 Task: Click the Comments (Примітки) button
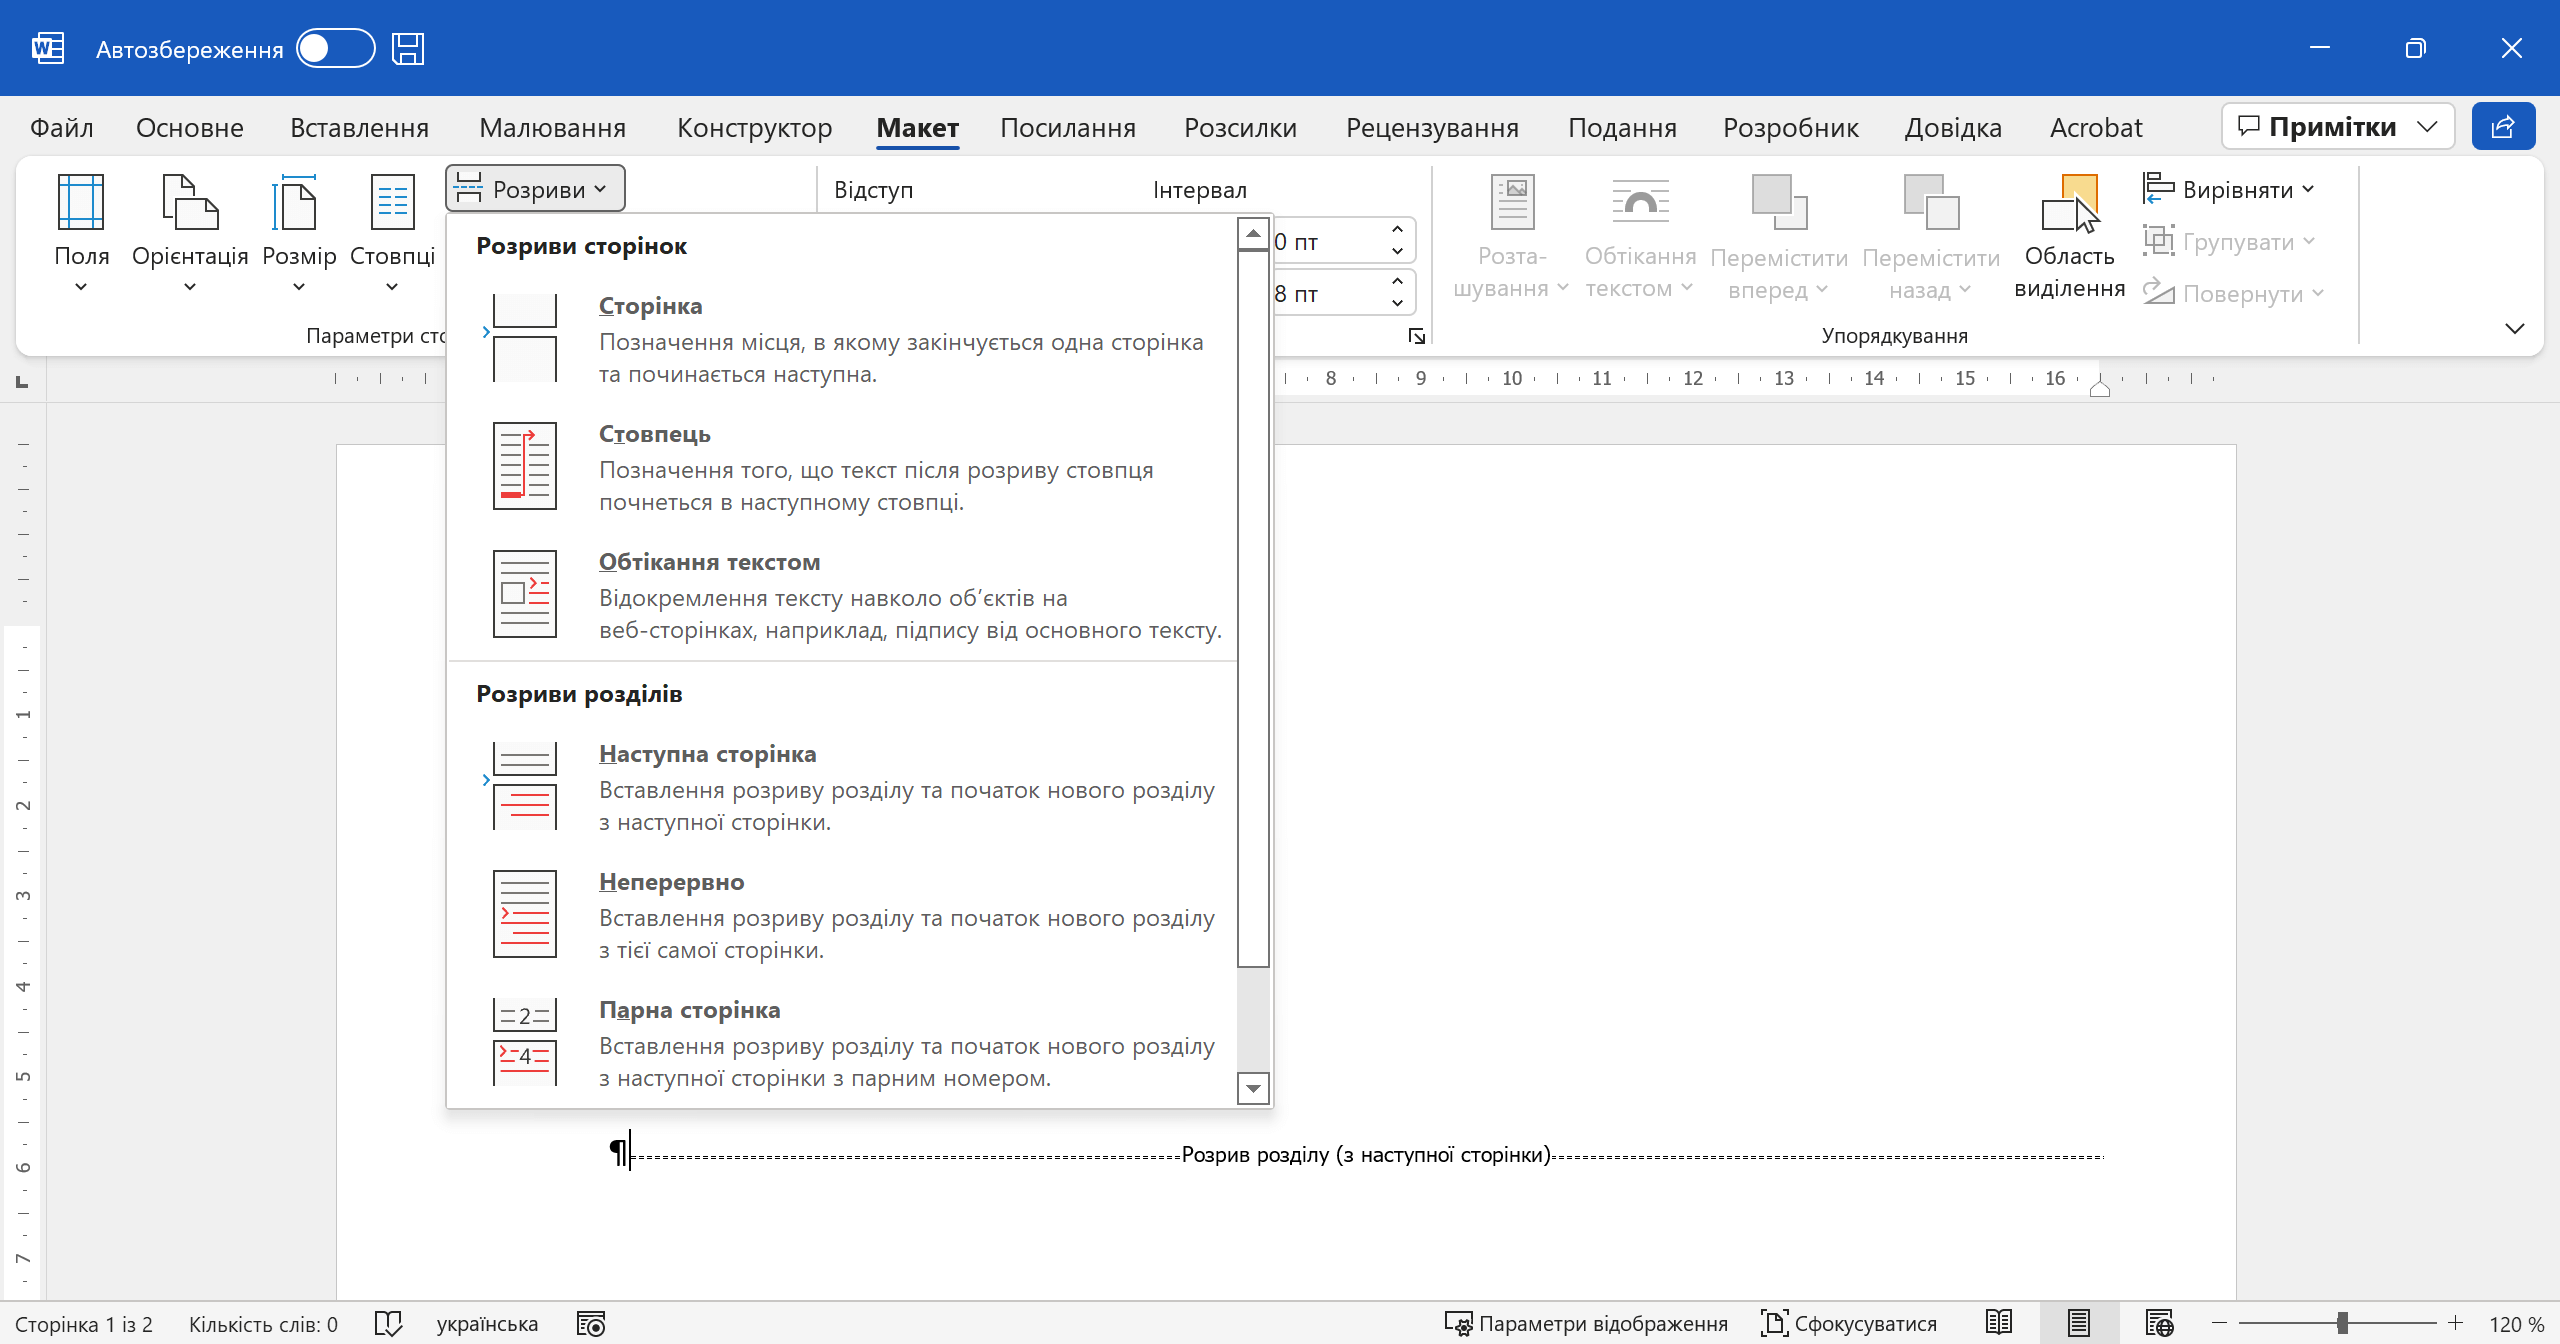(x=2318, y=127)
